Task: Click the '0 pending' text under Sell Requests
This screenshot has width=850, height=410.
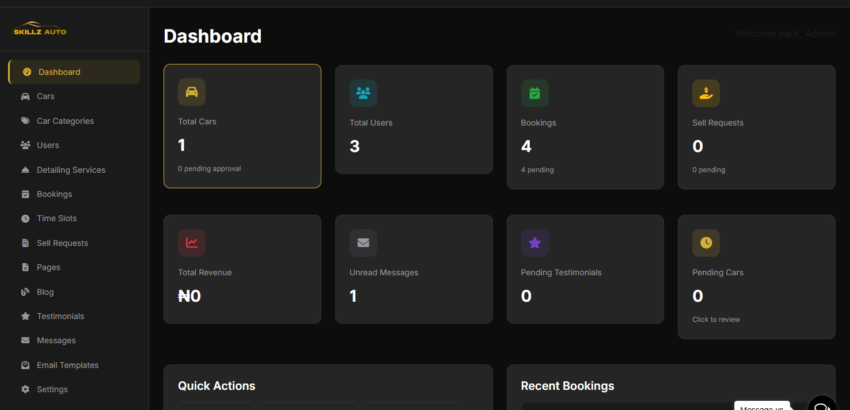Action: pyautogui.click(x=709, y=170)
